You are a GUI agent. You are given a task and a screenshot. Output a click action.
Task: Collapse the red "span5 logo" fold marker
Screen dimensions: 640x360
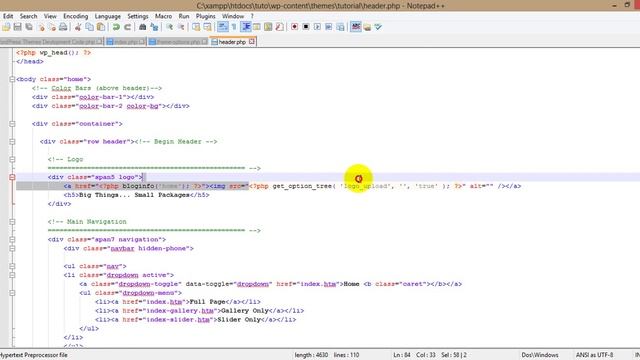[12, 177]
